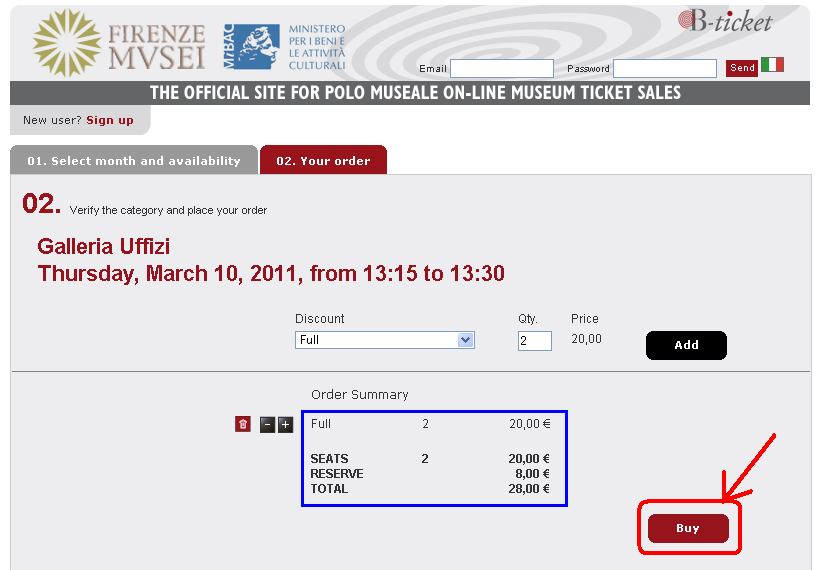Focus the Password input field
Viewport: 820px width, 570px height.
click(x=664, y=69)
